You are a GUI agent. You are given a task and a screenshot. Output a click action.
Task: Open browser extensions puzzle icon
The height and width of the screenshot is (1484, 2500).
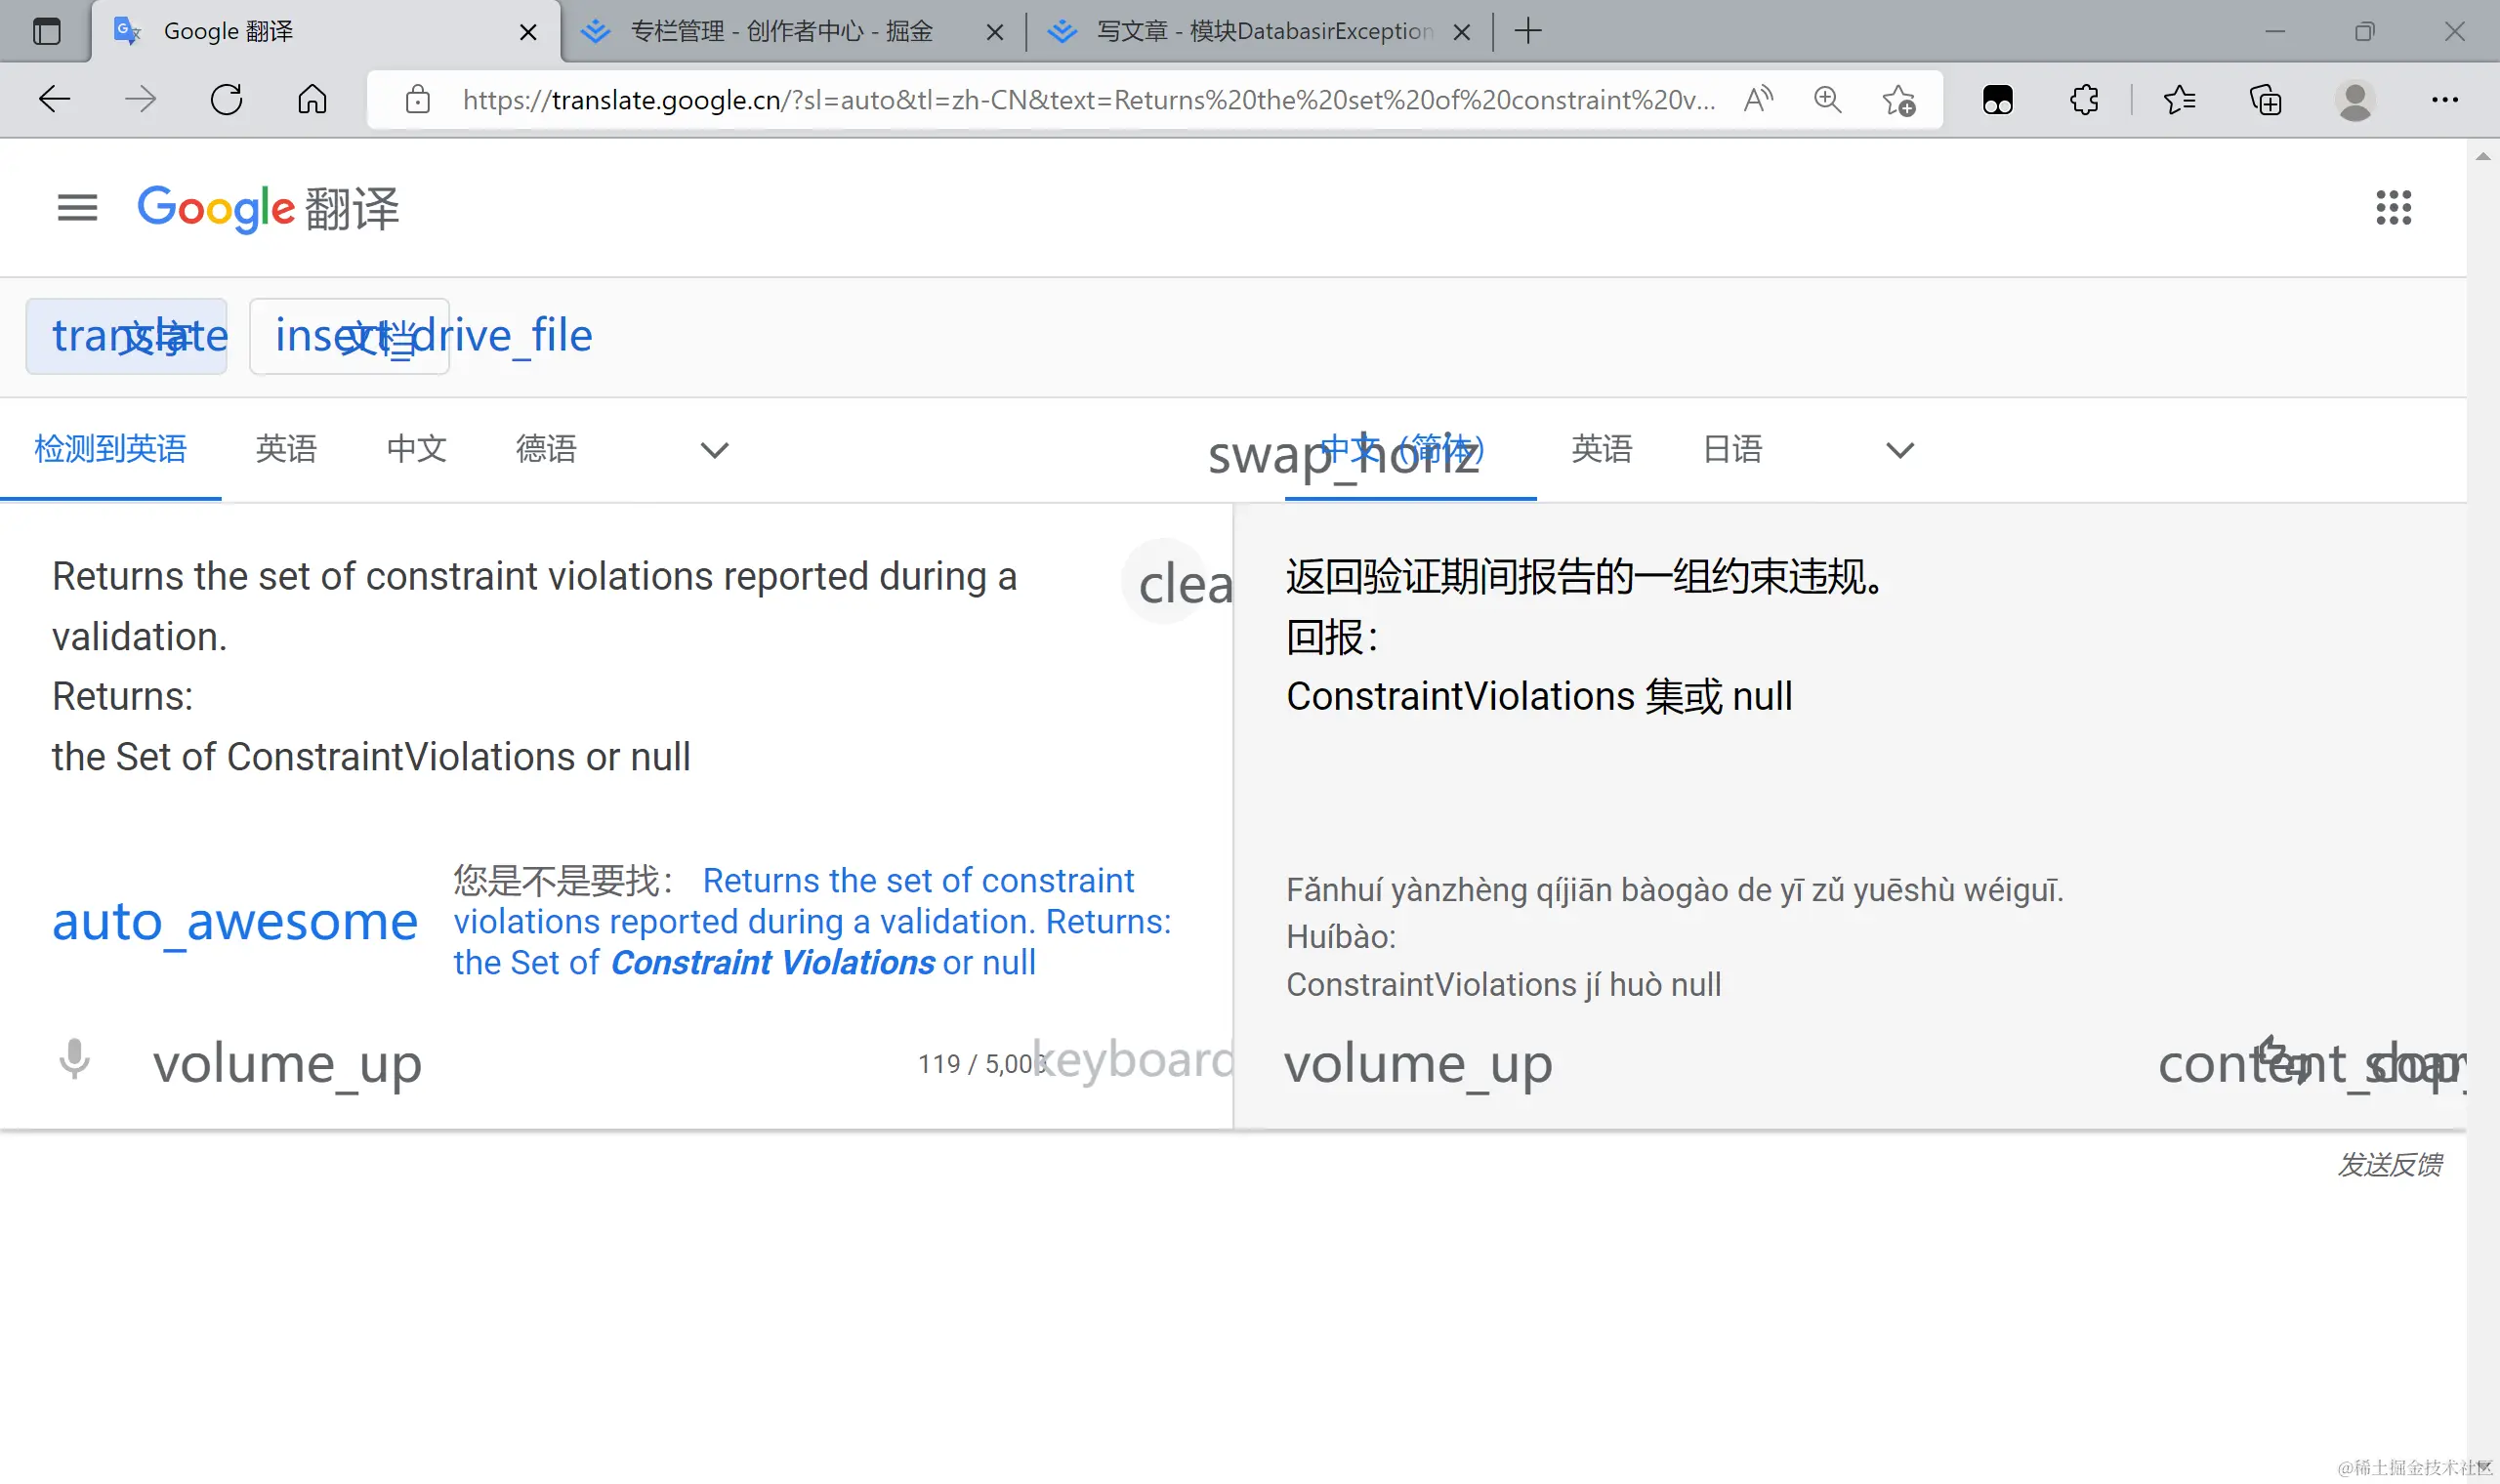(2084, 100)
